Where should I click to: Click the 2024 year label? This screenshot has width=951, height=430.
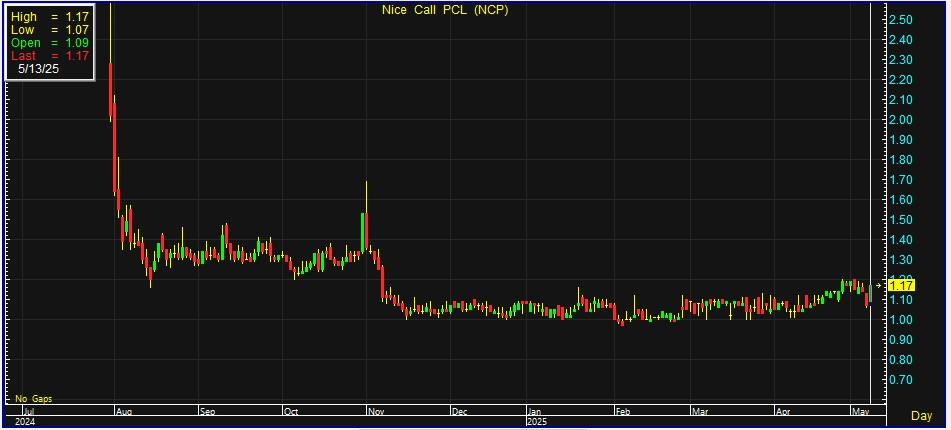(25, 420)
